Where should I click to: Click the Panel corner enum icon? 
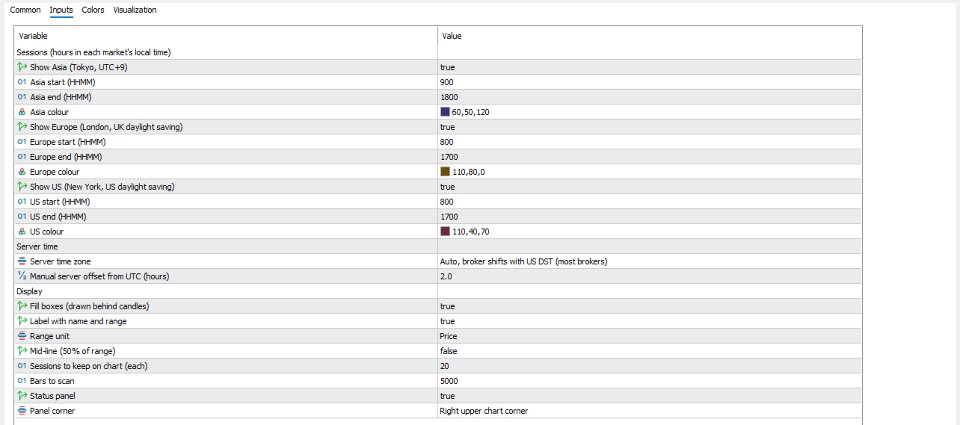[x=23, y=411]
